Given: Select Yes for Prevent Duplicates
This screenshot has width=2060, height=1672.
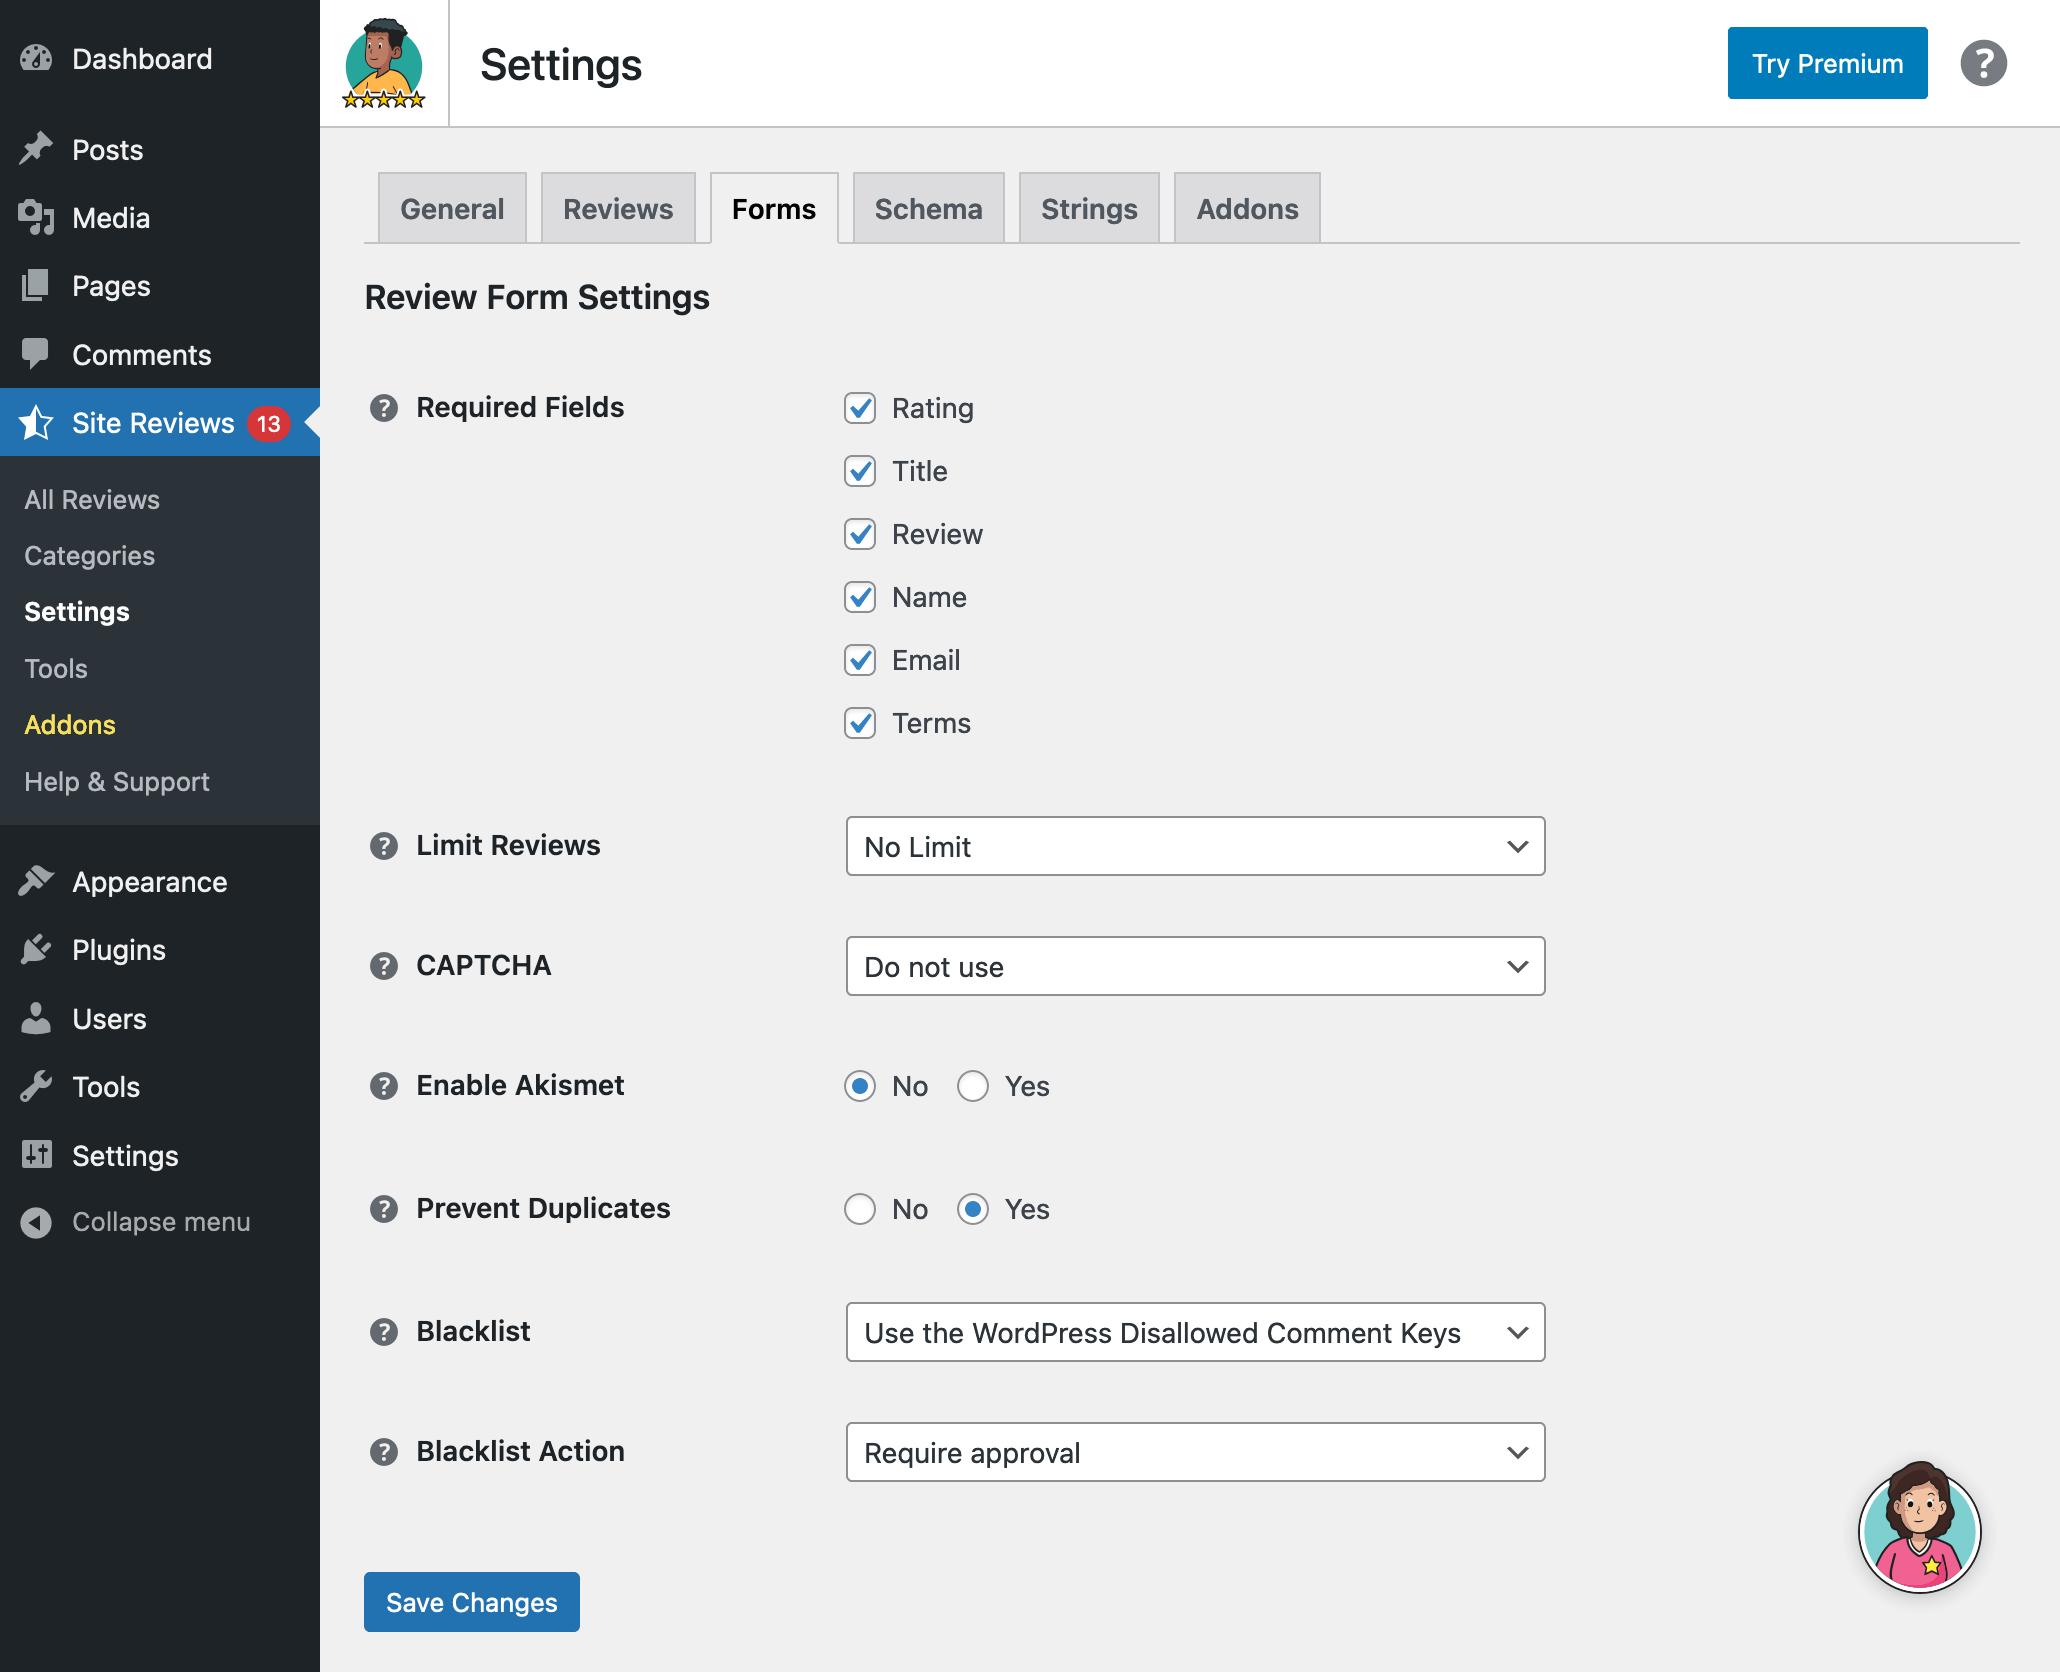Looking at the screenshot, I should pyautogui.click(x=973, y=1209).
